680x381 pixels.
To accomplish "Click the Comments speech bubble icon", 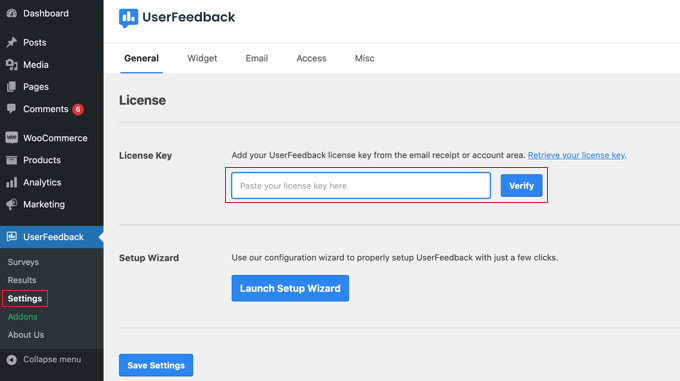I will (x=12, y=108).
